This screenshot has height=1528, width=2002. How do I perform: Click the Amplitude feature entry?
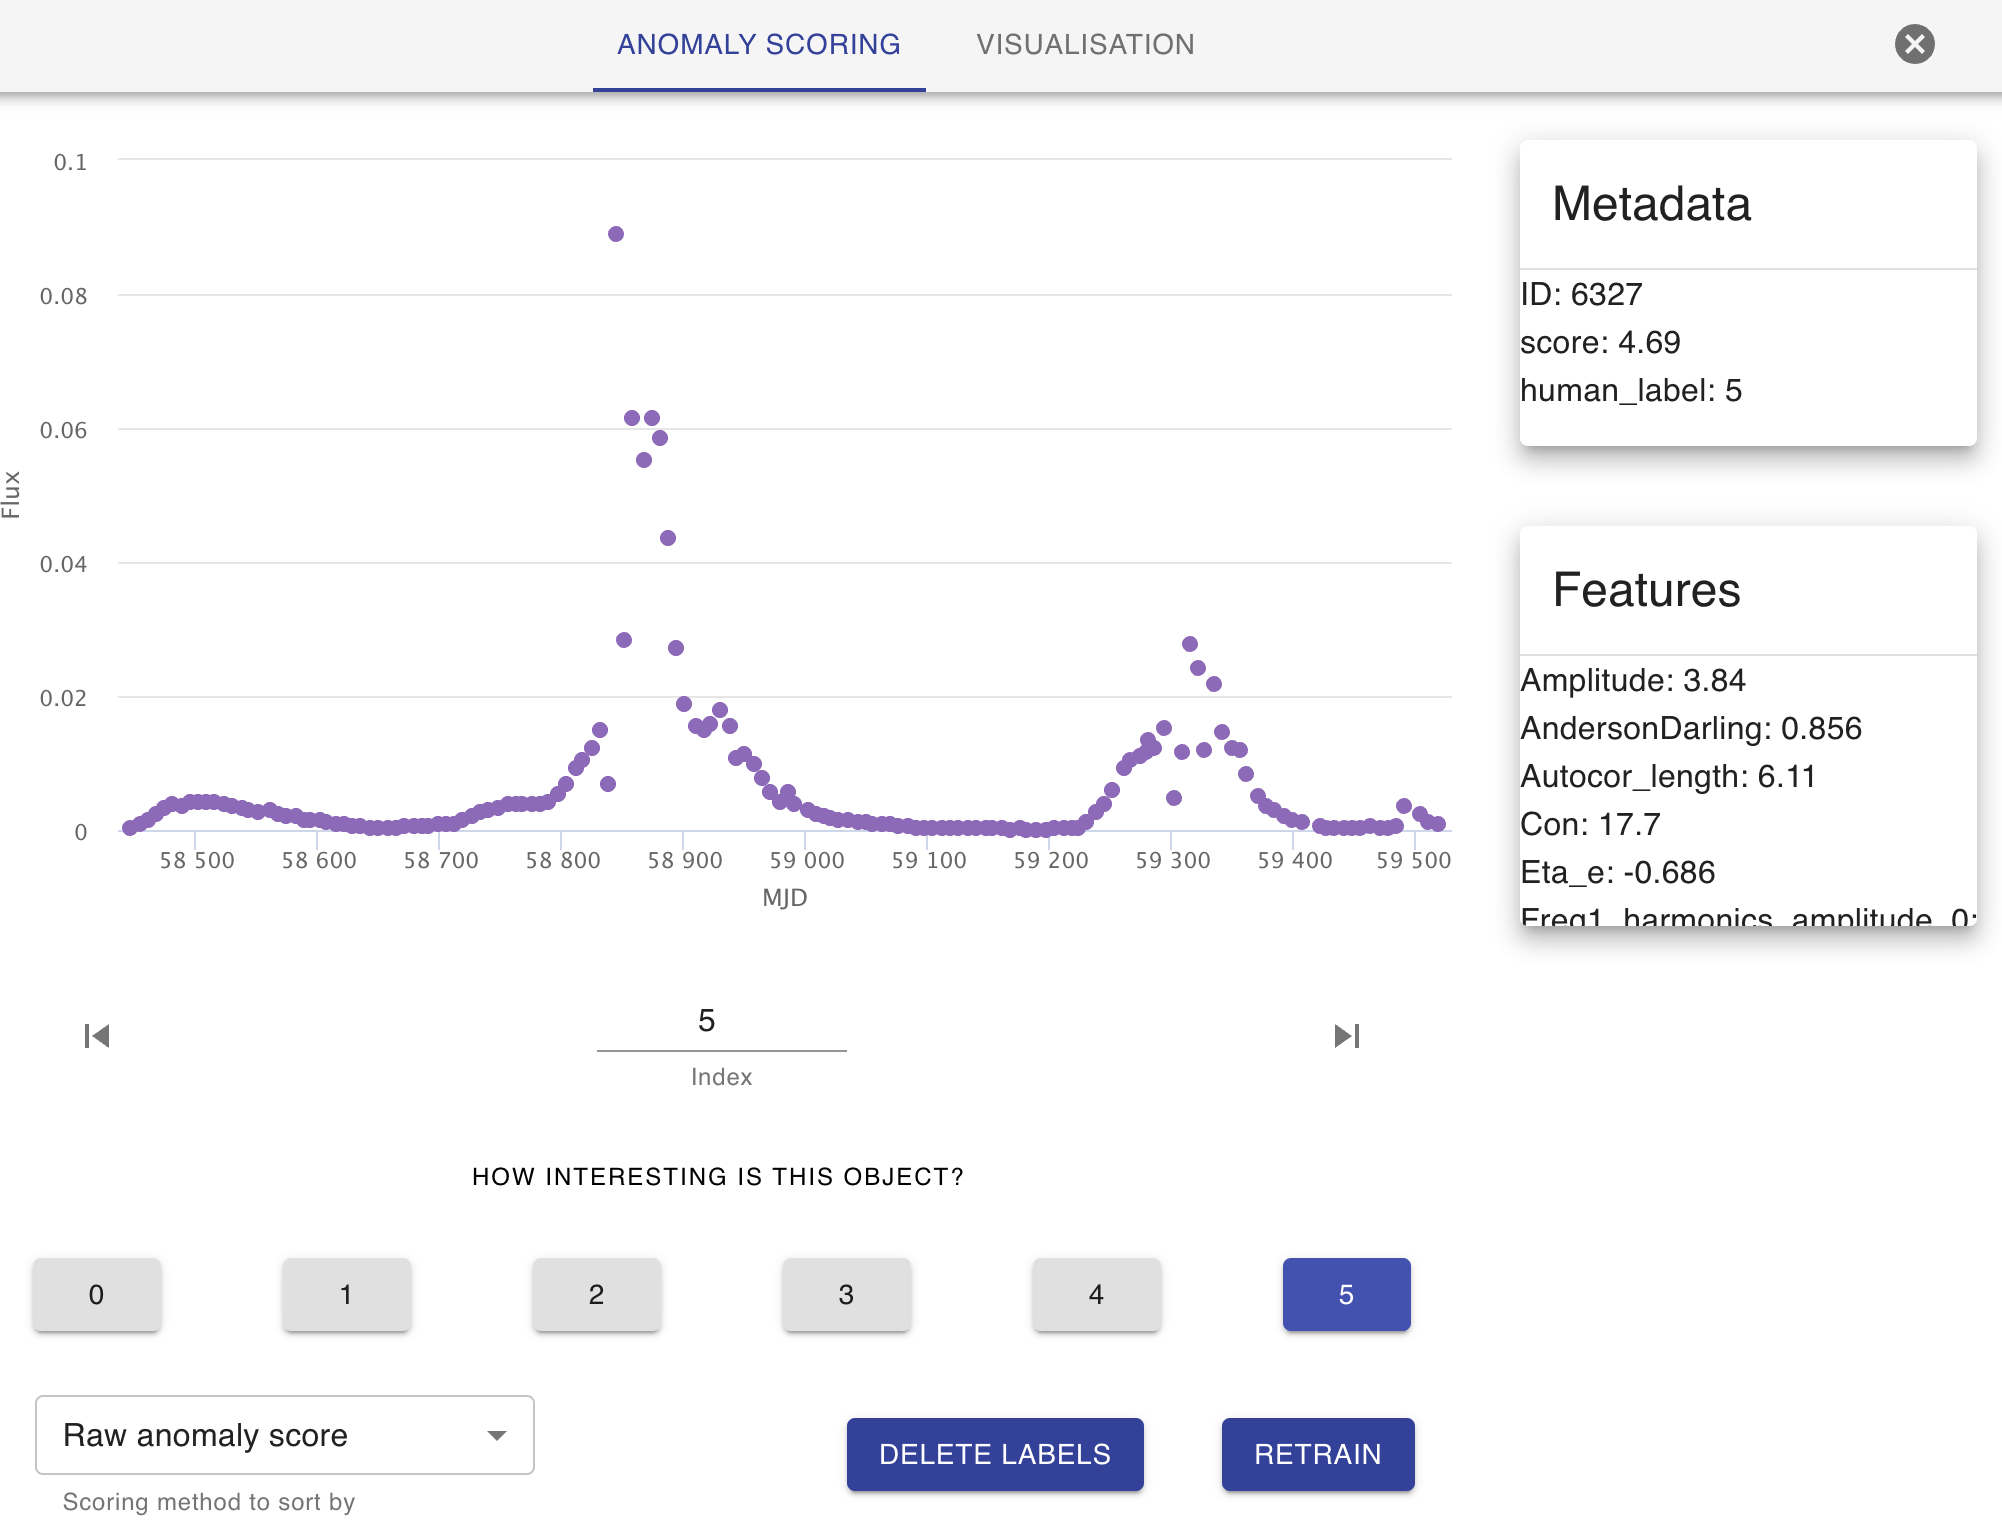(1632, 680)
